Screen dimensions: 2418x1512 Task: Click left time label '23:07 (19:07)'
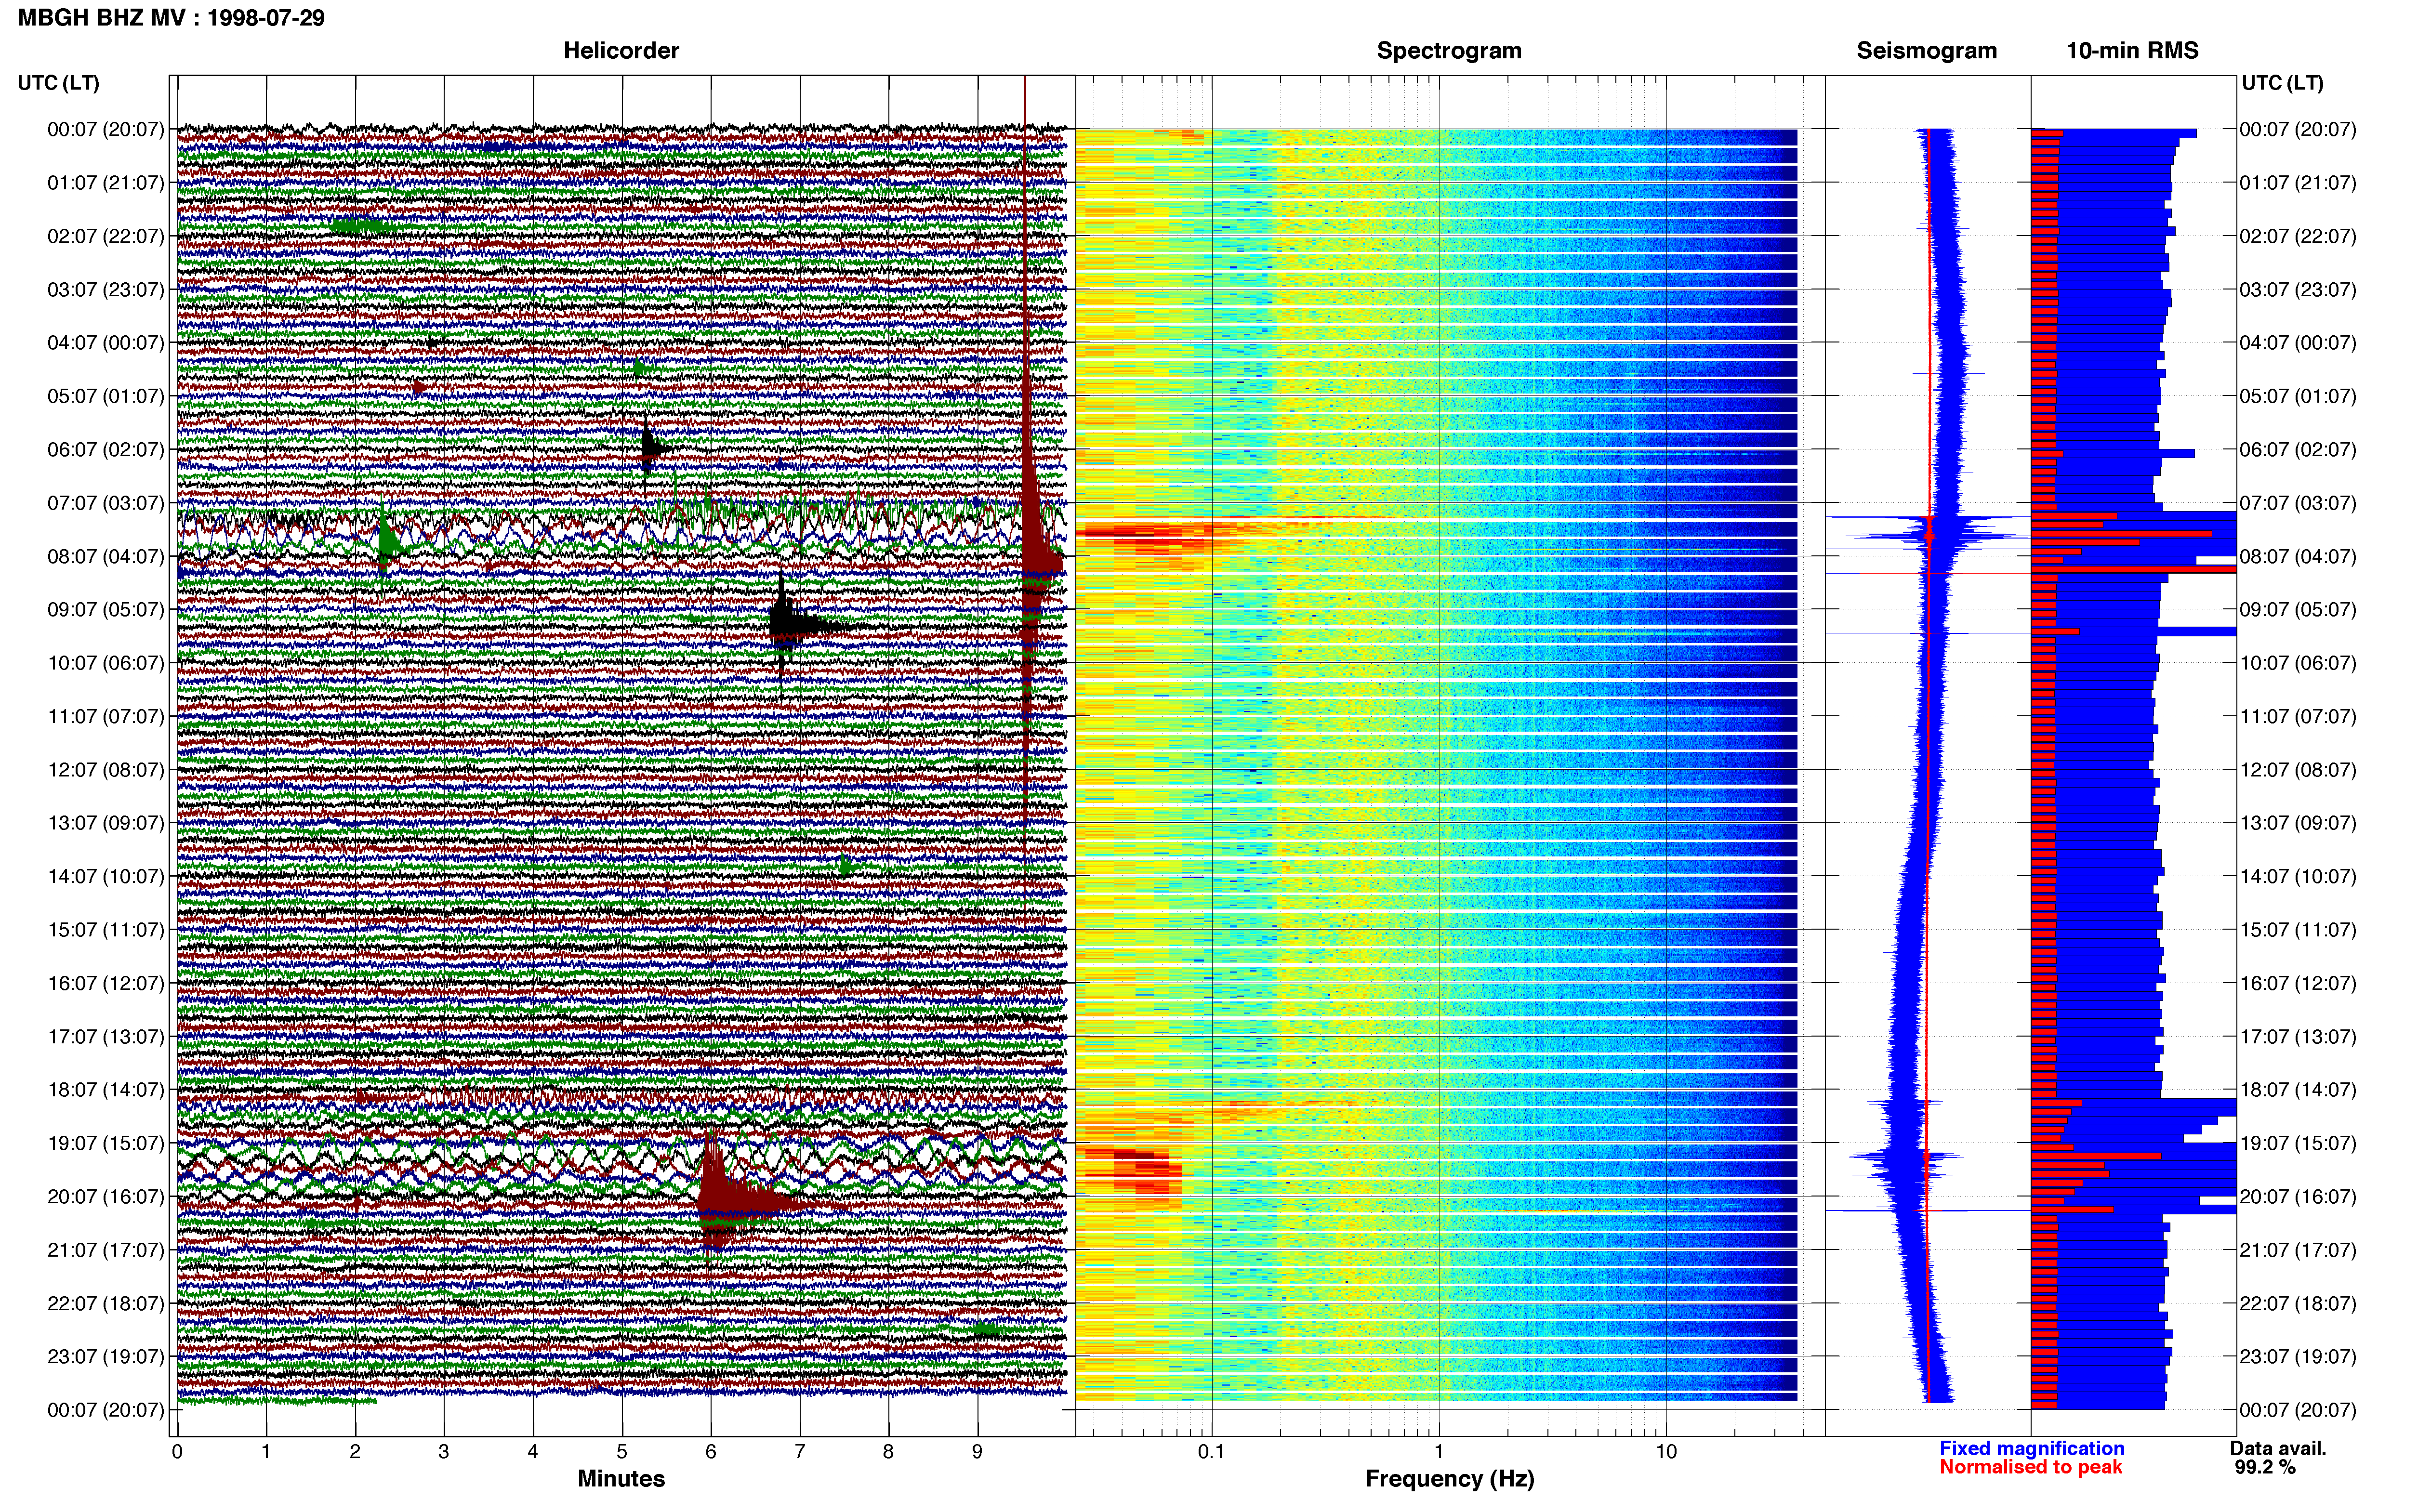106,1356
